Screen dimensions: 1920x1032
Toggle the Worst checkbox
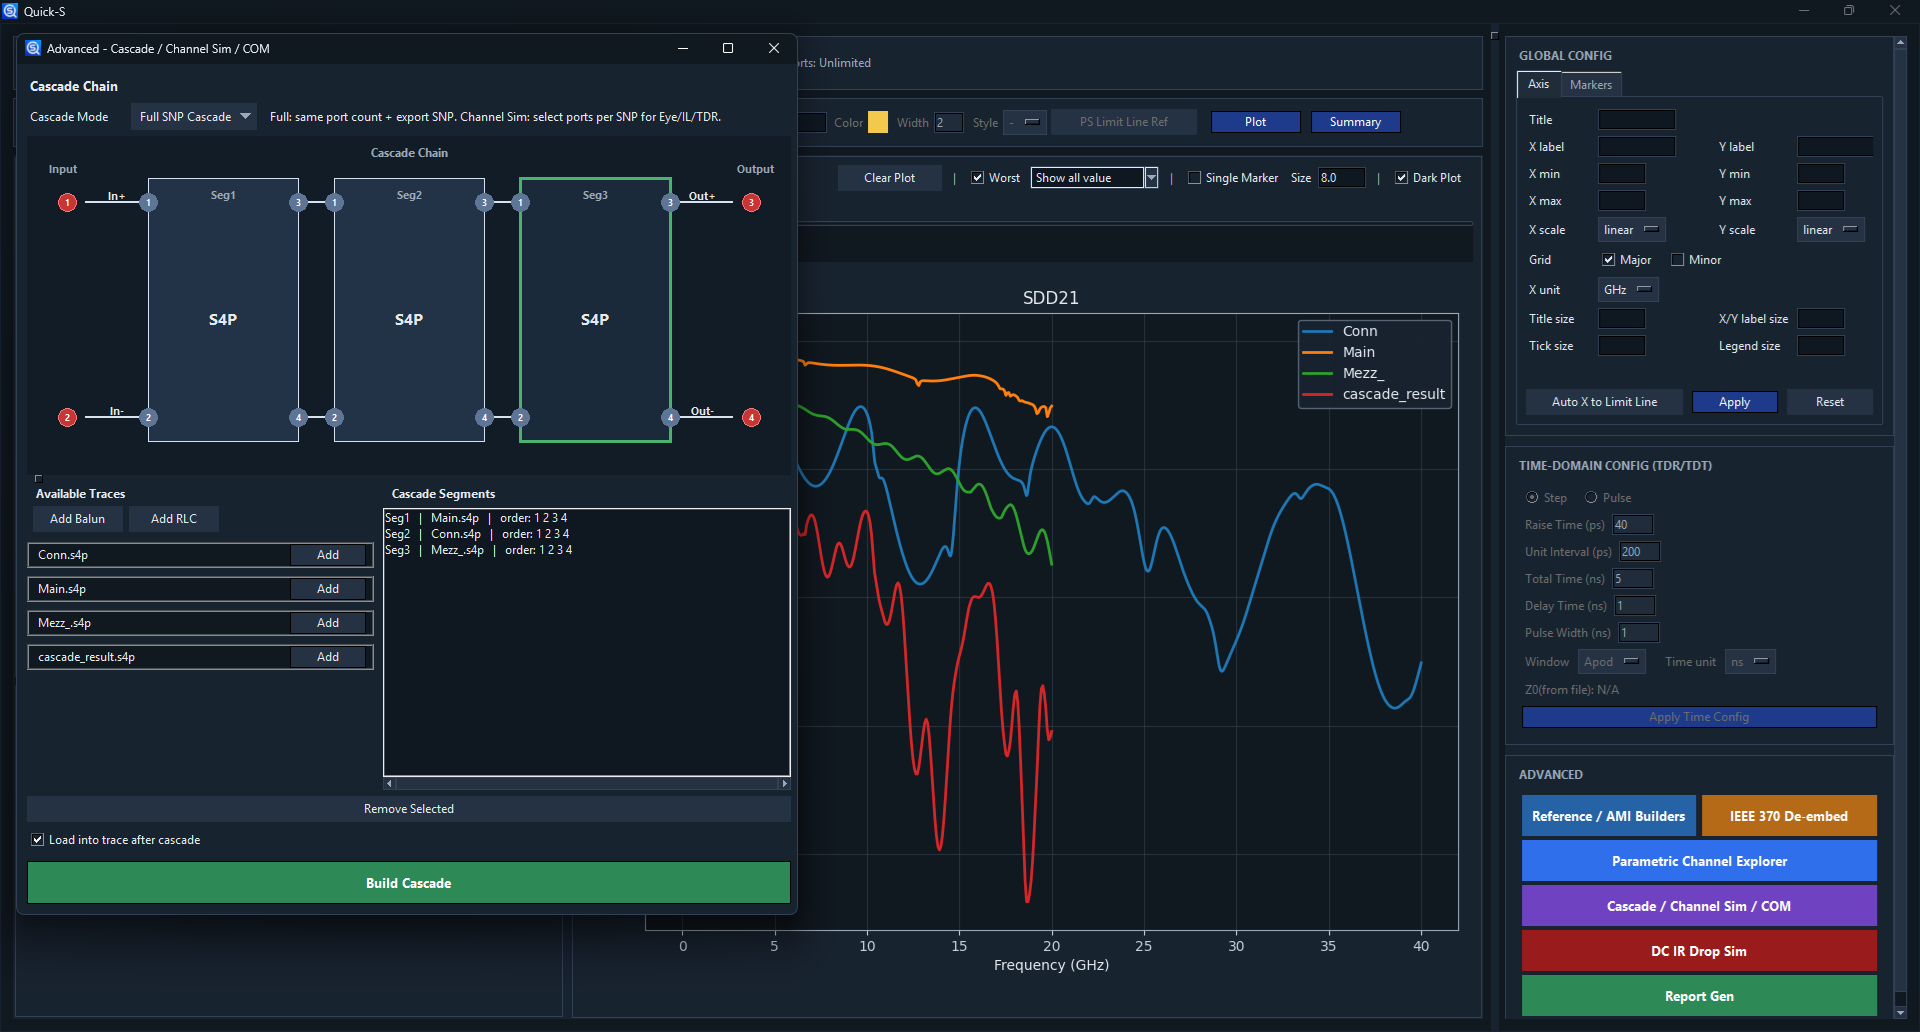[978, 178]
